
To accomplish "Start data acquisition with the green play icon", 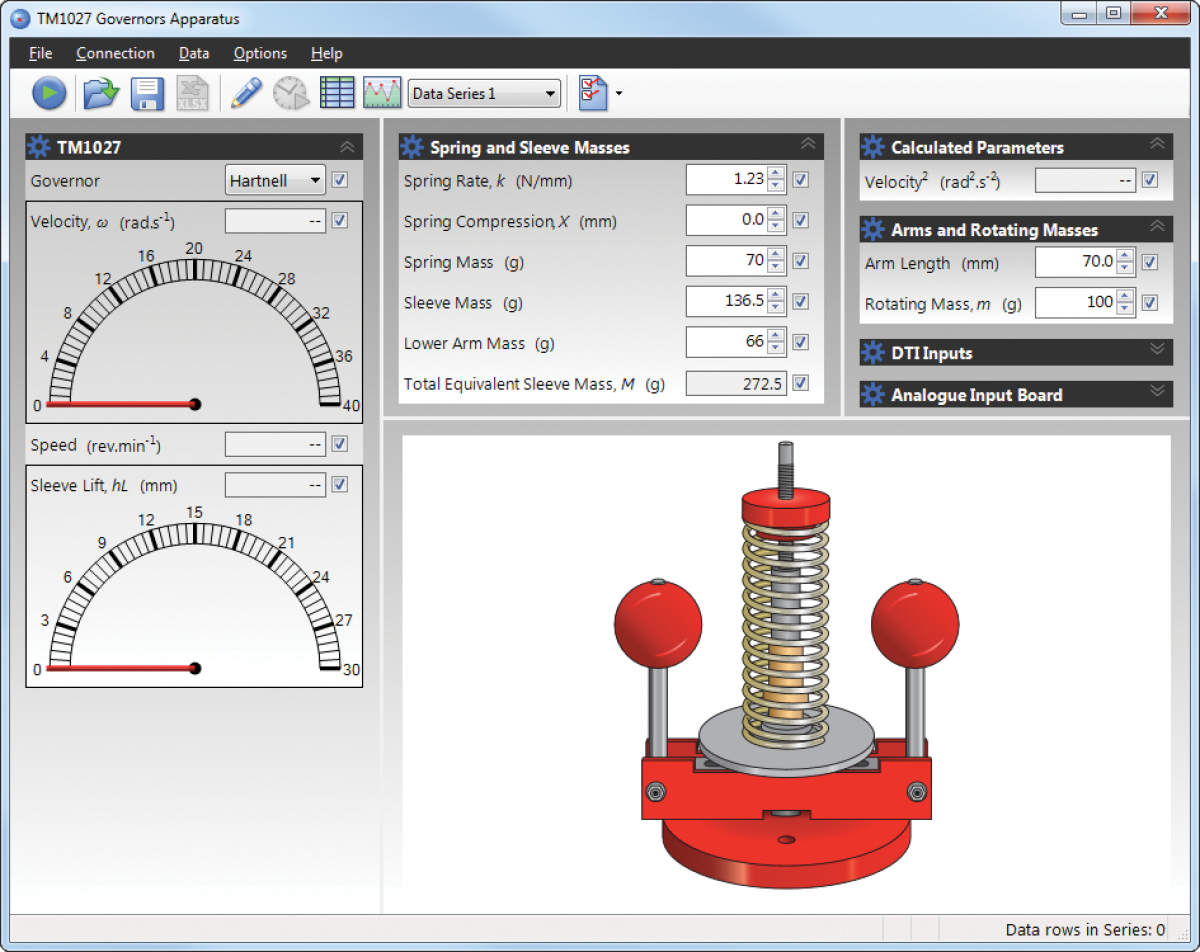I will (49, 93).
